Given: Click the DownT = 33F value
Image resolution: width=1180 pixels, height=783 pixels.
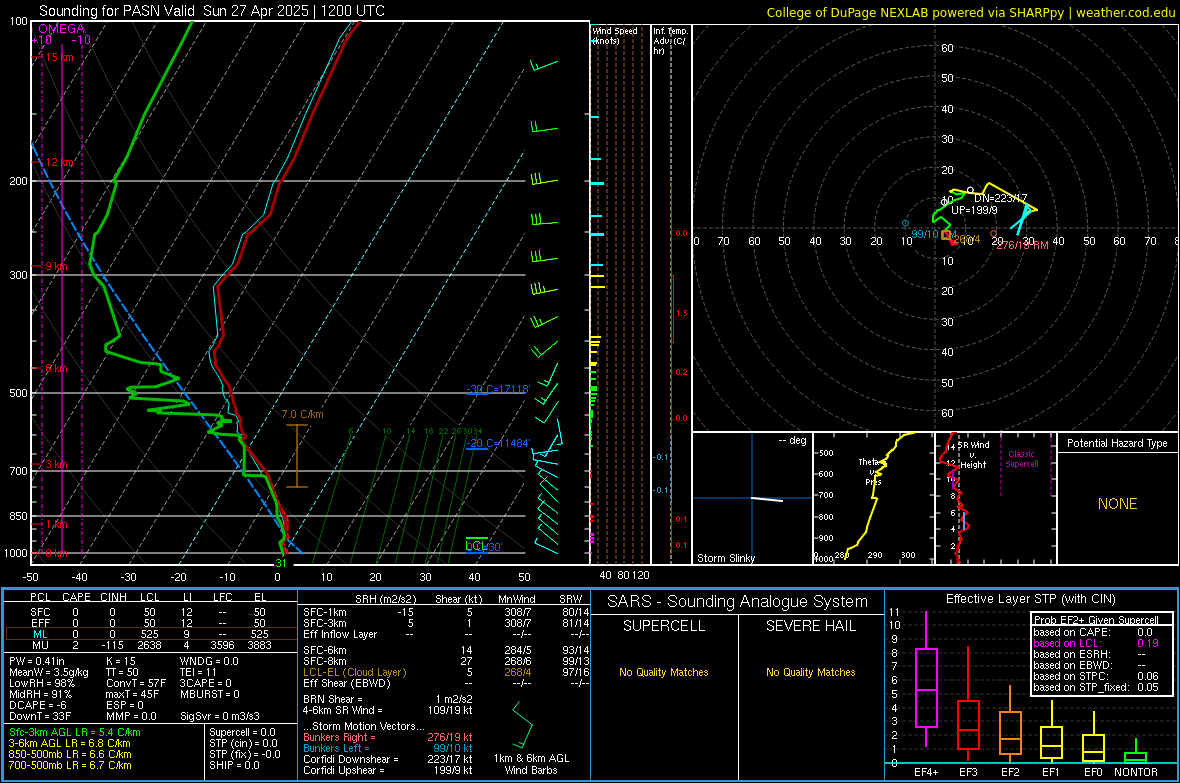Looking at the screenshot, I should [40, 717].
